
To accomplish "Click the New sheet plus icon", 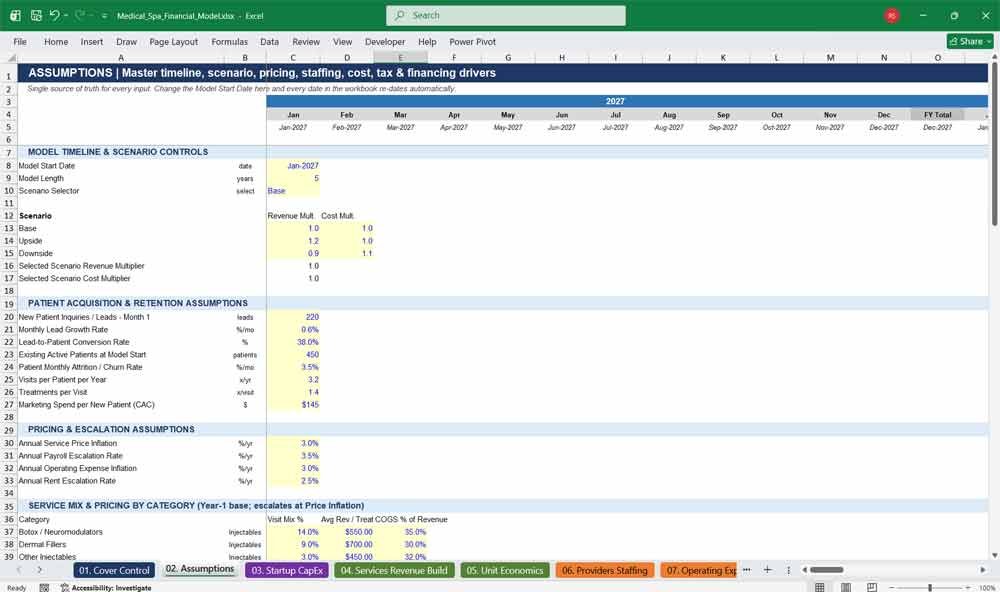I will [x=768, y=570].
